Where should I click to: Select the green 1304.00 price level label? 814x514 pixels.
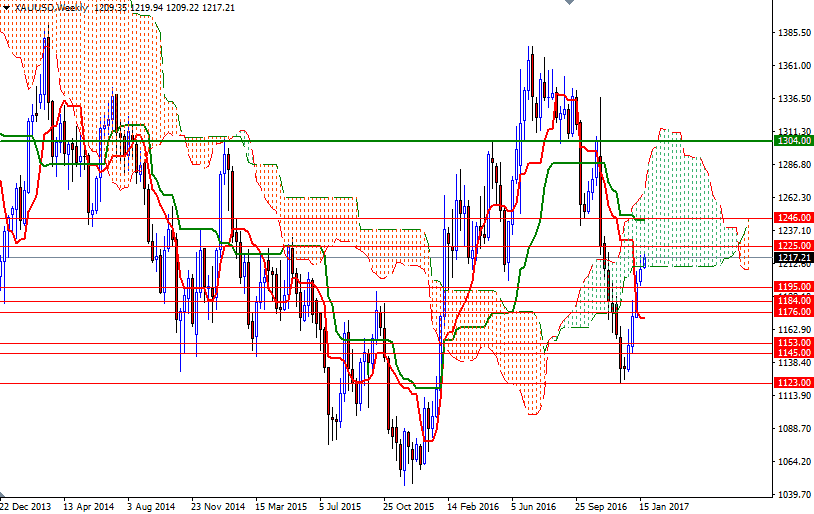coord(792,142)
